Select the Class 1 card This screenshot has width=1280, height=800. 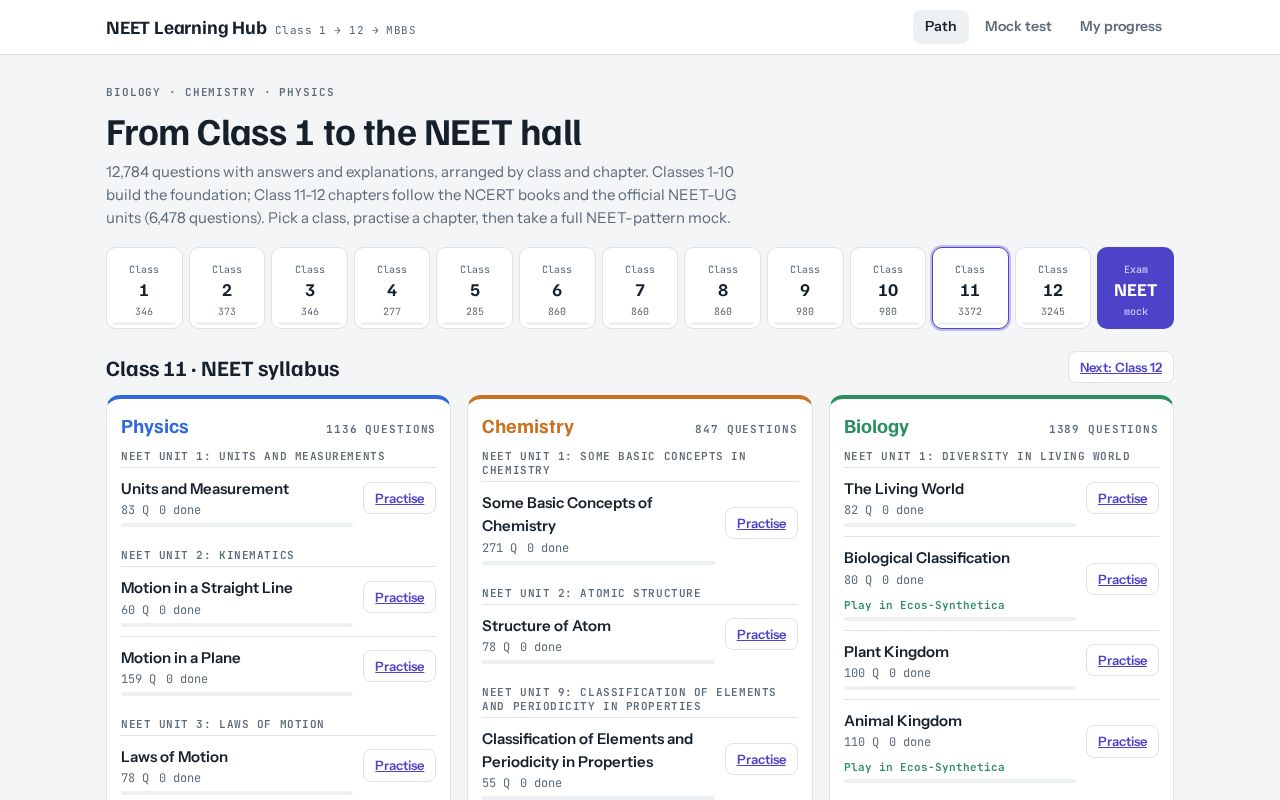[x=144, y=288]
